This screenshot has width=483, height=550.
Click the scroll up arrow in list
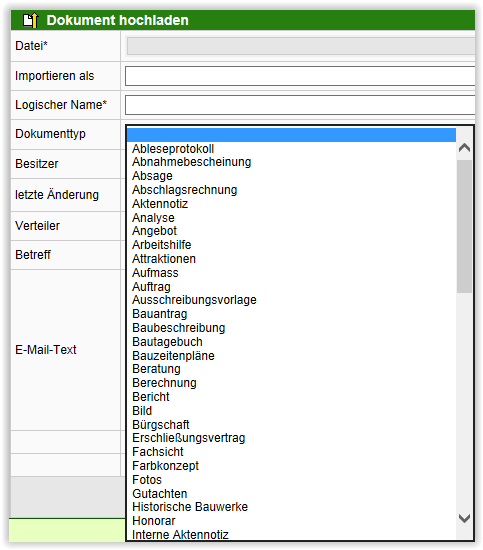tap(464, 148)
